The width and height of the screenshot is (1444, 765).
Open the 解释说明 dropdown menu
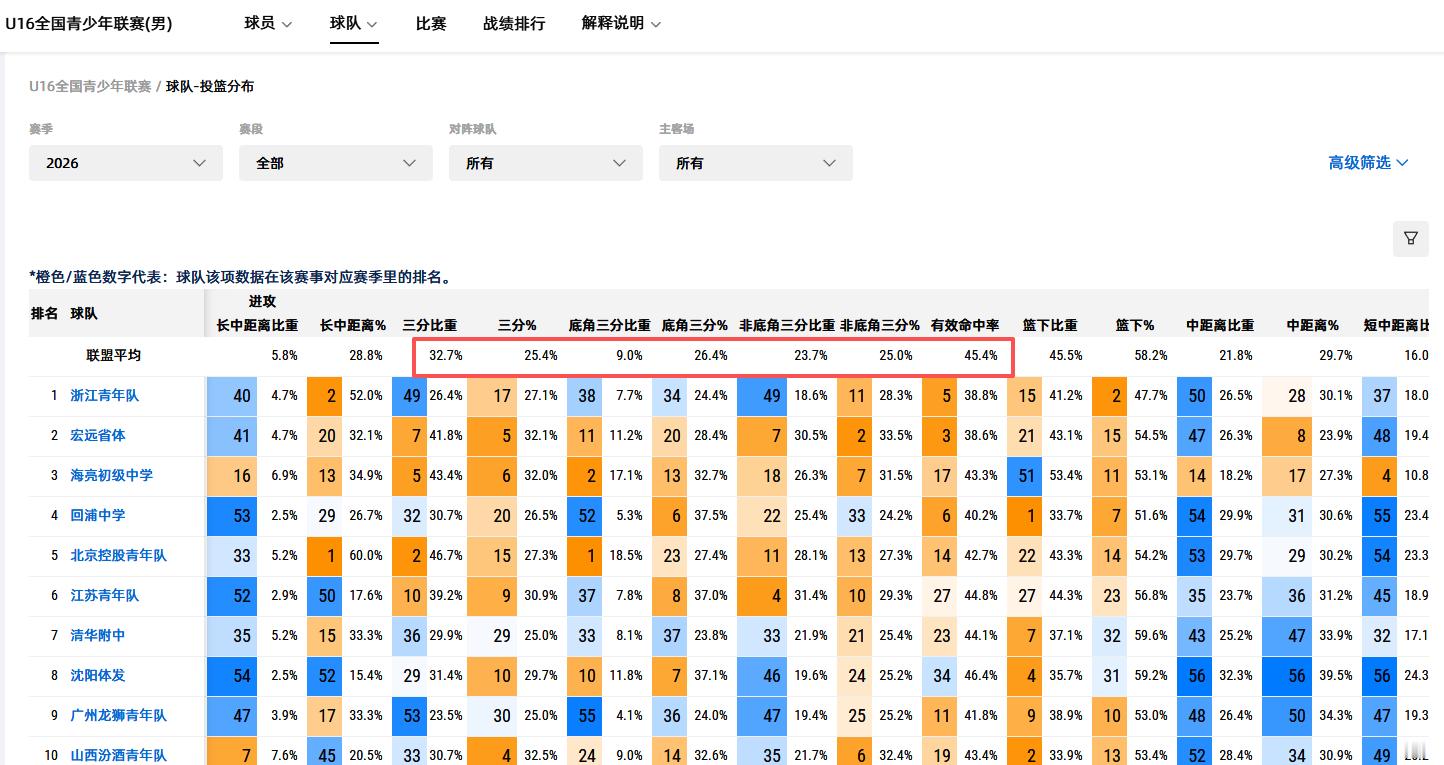tap(621, 23)
